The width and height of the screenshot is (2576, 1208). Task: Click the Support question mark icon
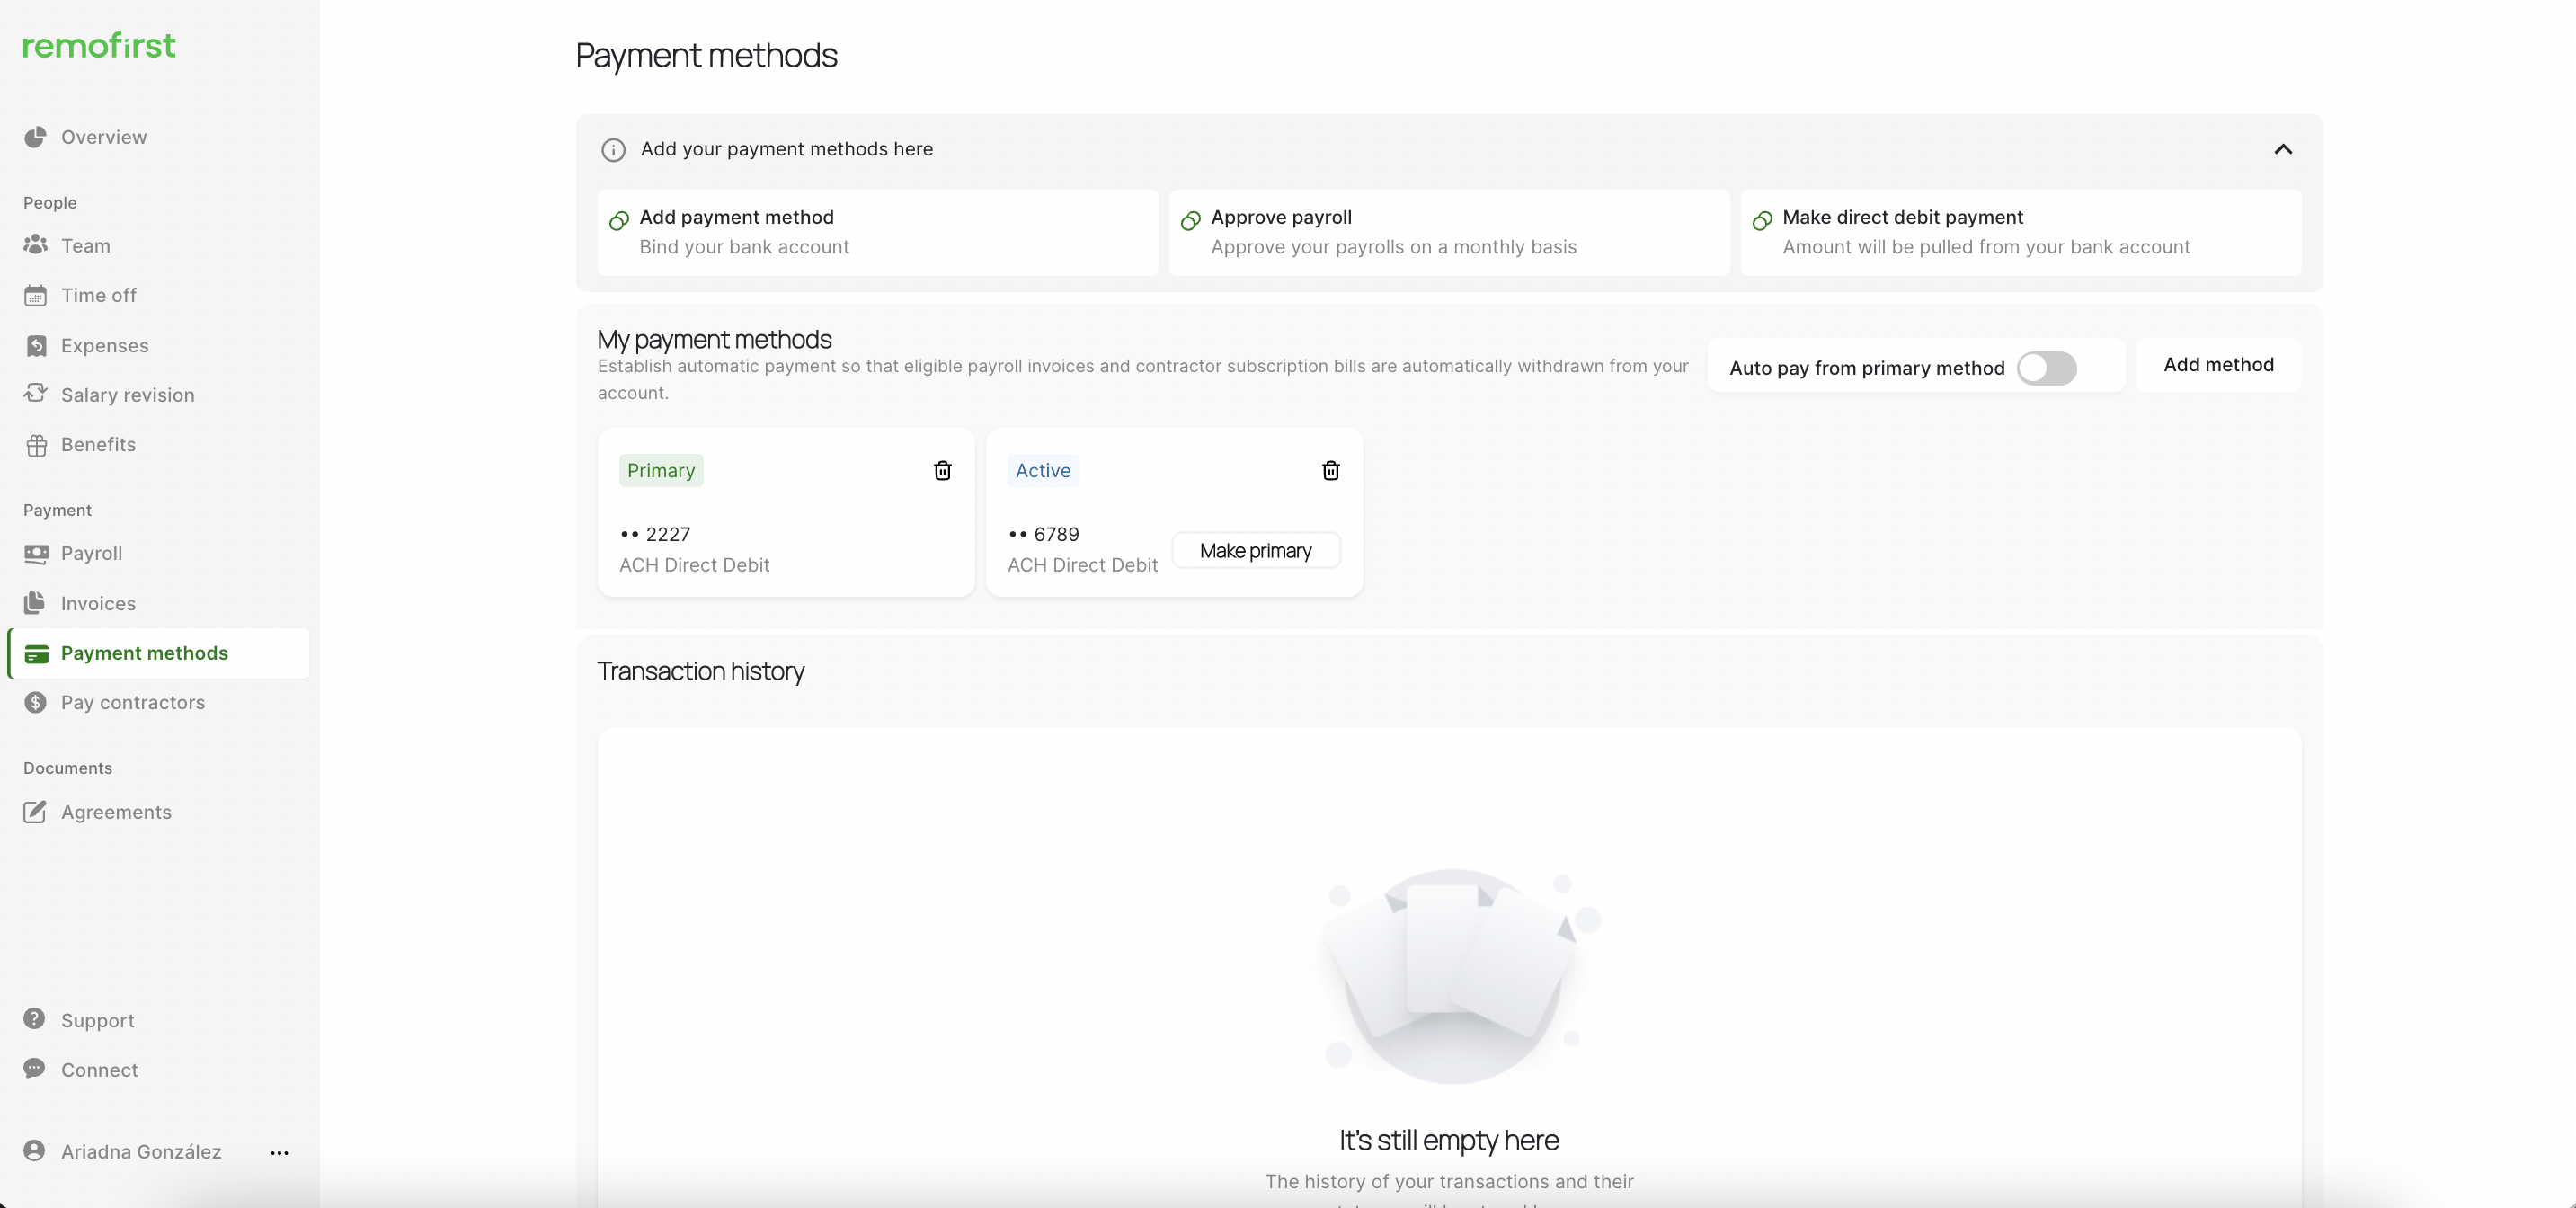coord(35,1019)
